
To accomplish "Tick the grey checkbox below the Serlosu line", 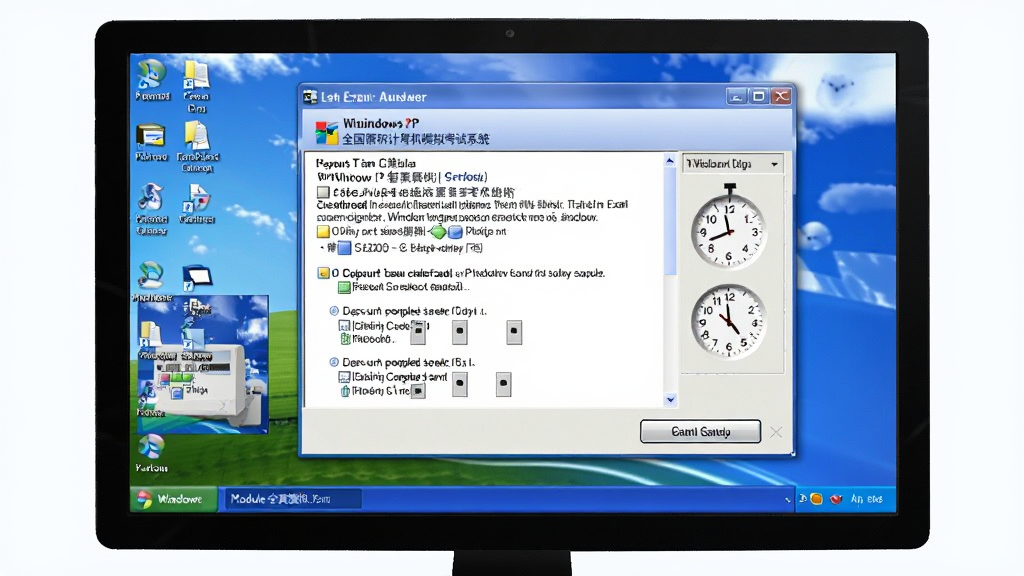I will (323, 193).
